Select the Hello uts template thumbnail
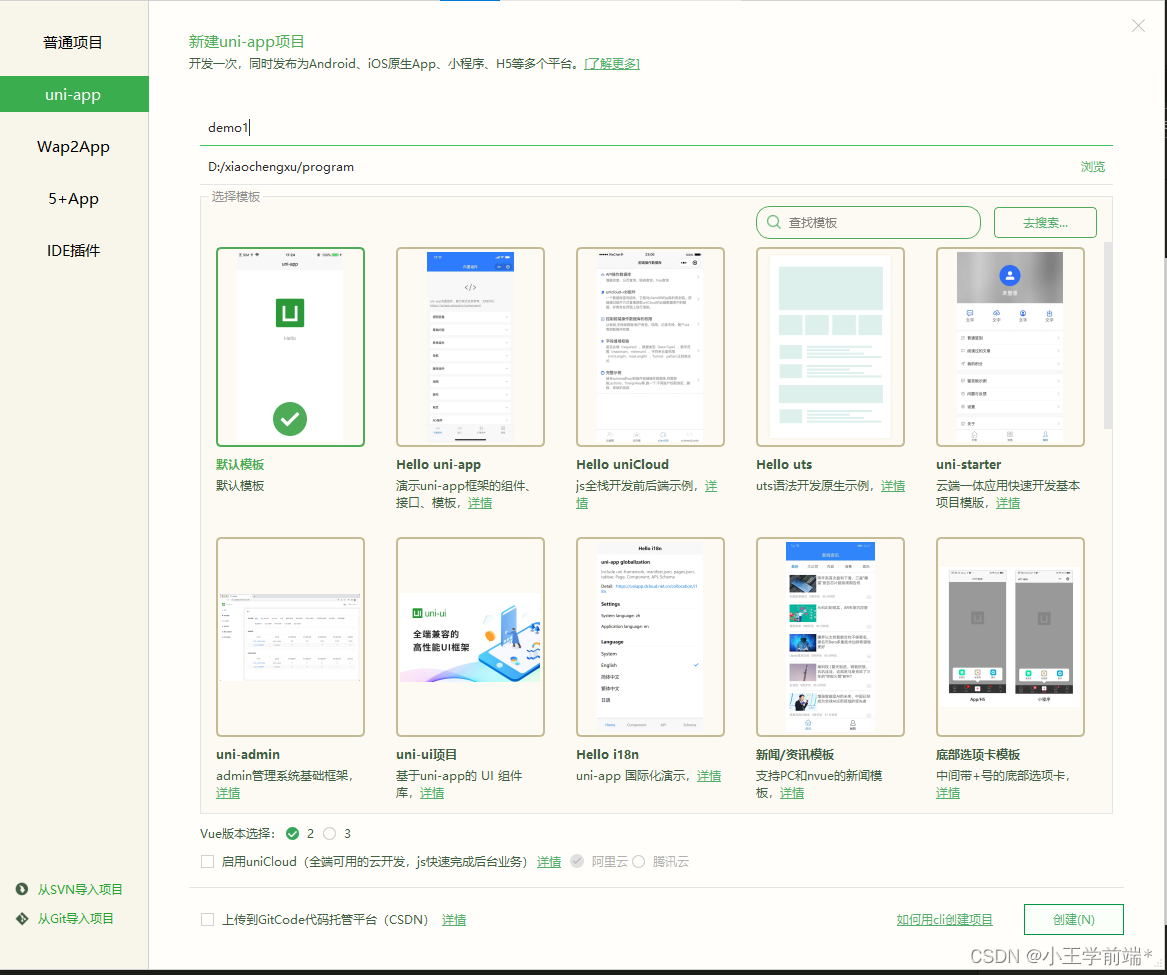 pyautogui.click(x=831, y=347)
